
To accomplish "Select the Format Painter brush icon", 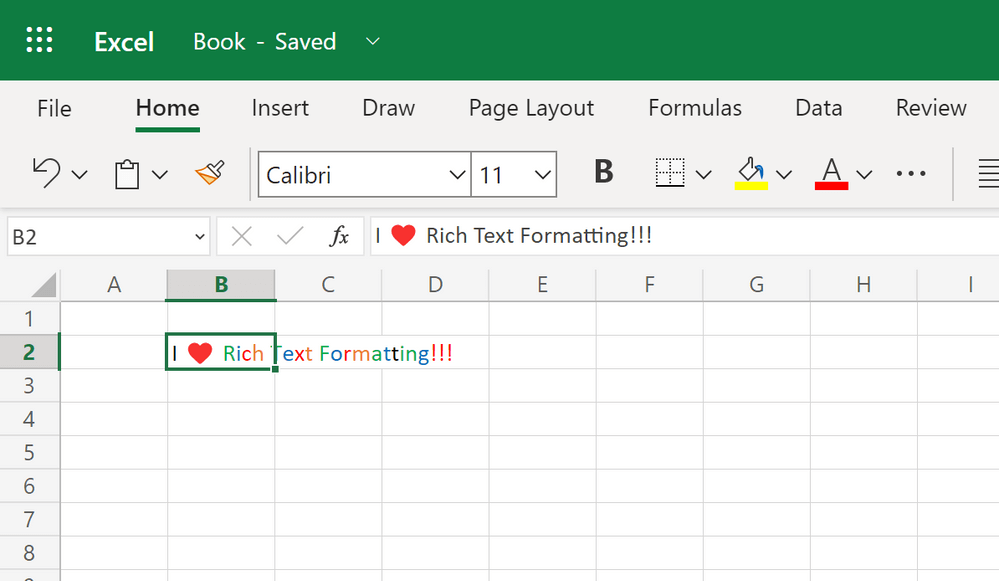I will pyautogui.click(x=210, y=173).
